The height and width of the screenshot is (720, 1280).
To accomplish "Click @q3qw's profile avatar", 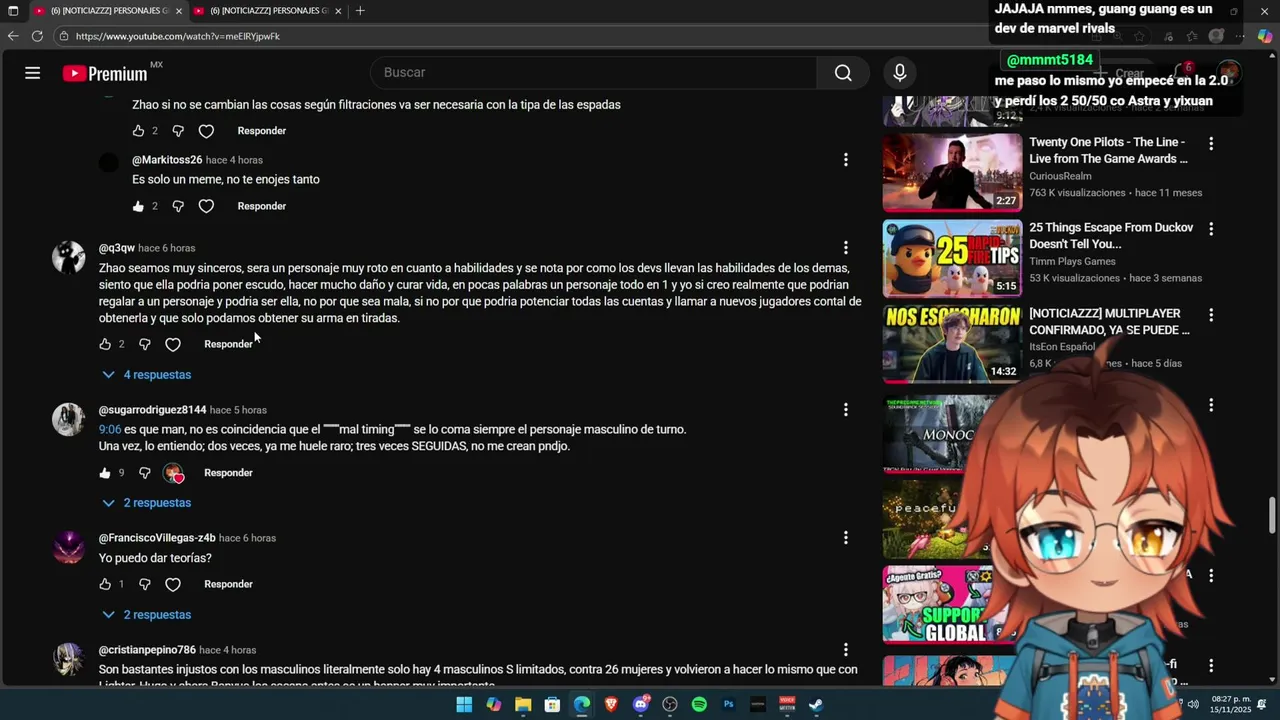I will (x=68, y=257).
